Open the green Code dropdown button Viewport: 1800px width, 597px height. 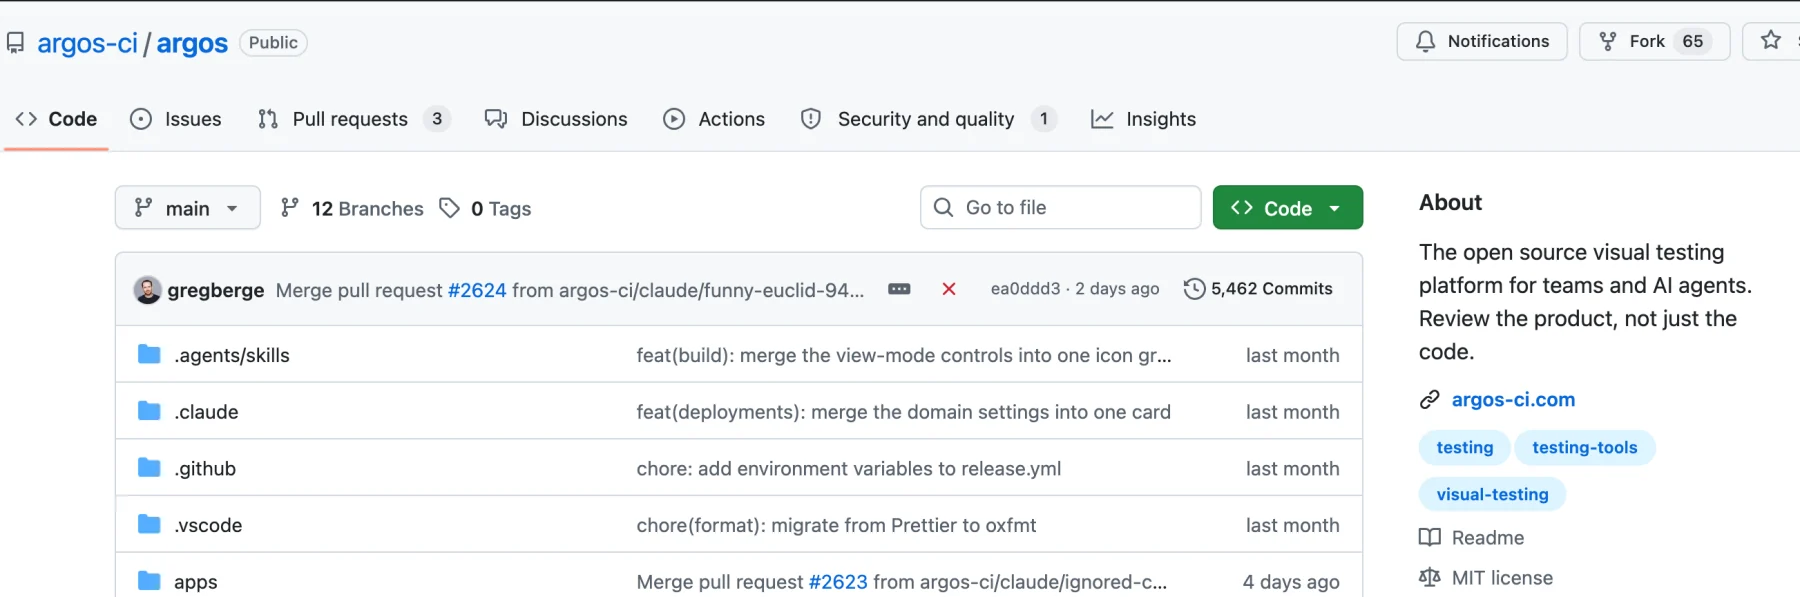(1288, 207)
